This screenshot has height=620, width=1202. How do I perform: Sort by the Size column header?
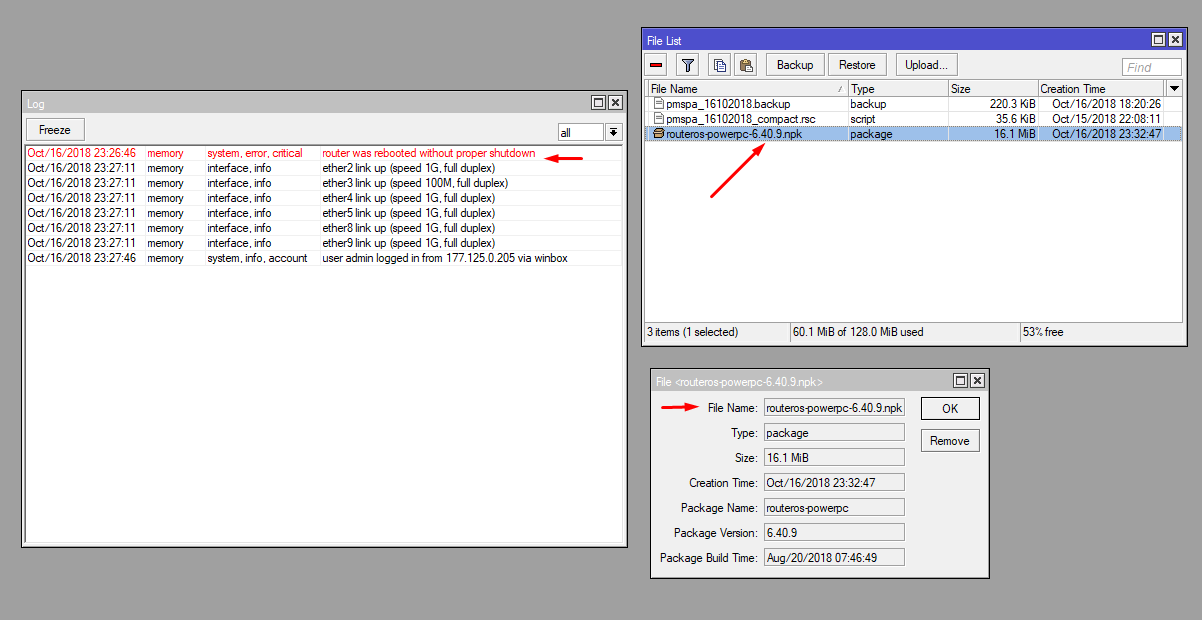pyautogui.click(x=992, y=89)
